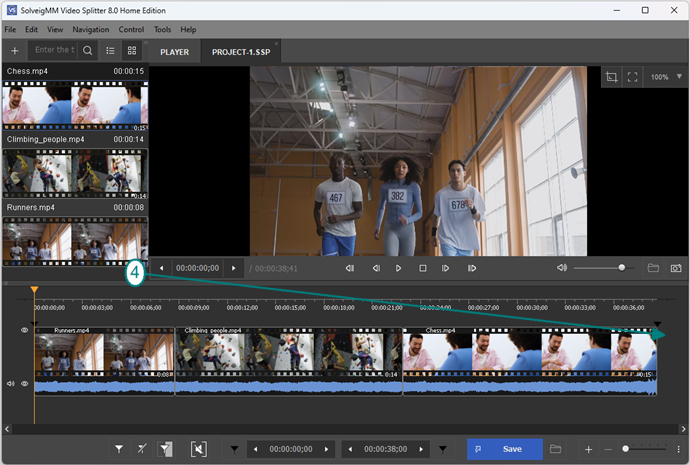Mute the player volume speaker icon

[562, 267]
